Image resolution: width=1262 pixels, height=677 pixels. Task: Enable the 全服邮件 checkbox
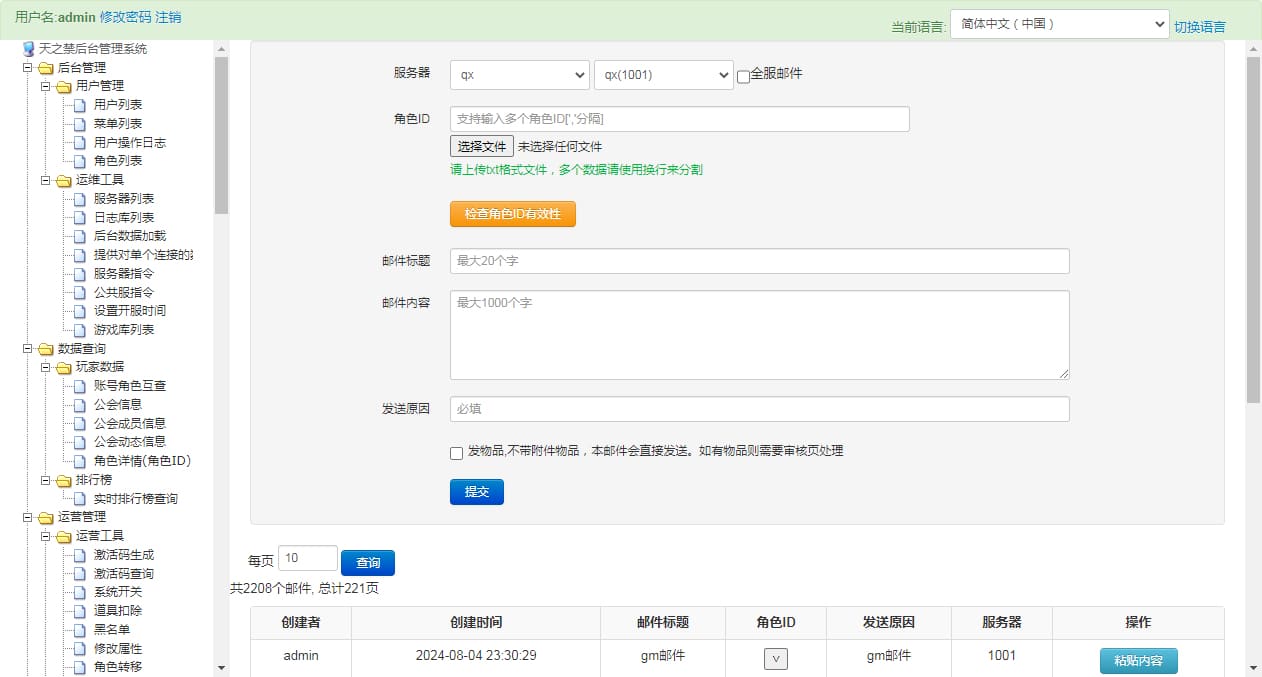pyautogui.click(x=743, y=76)
